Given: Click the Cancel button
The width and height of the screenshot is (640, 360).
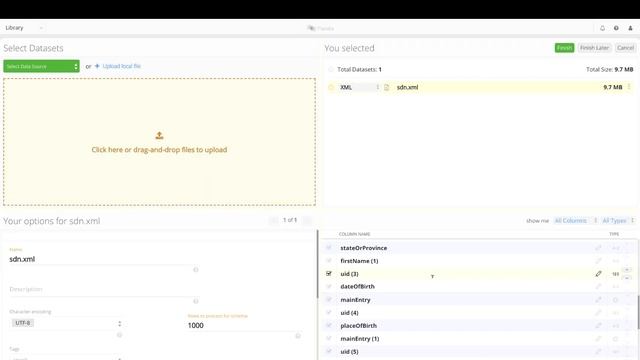Looking at the screenshot, I should [625, 48].
